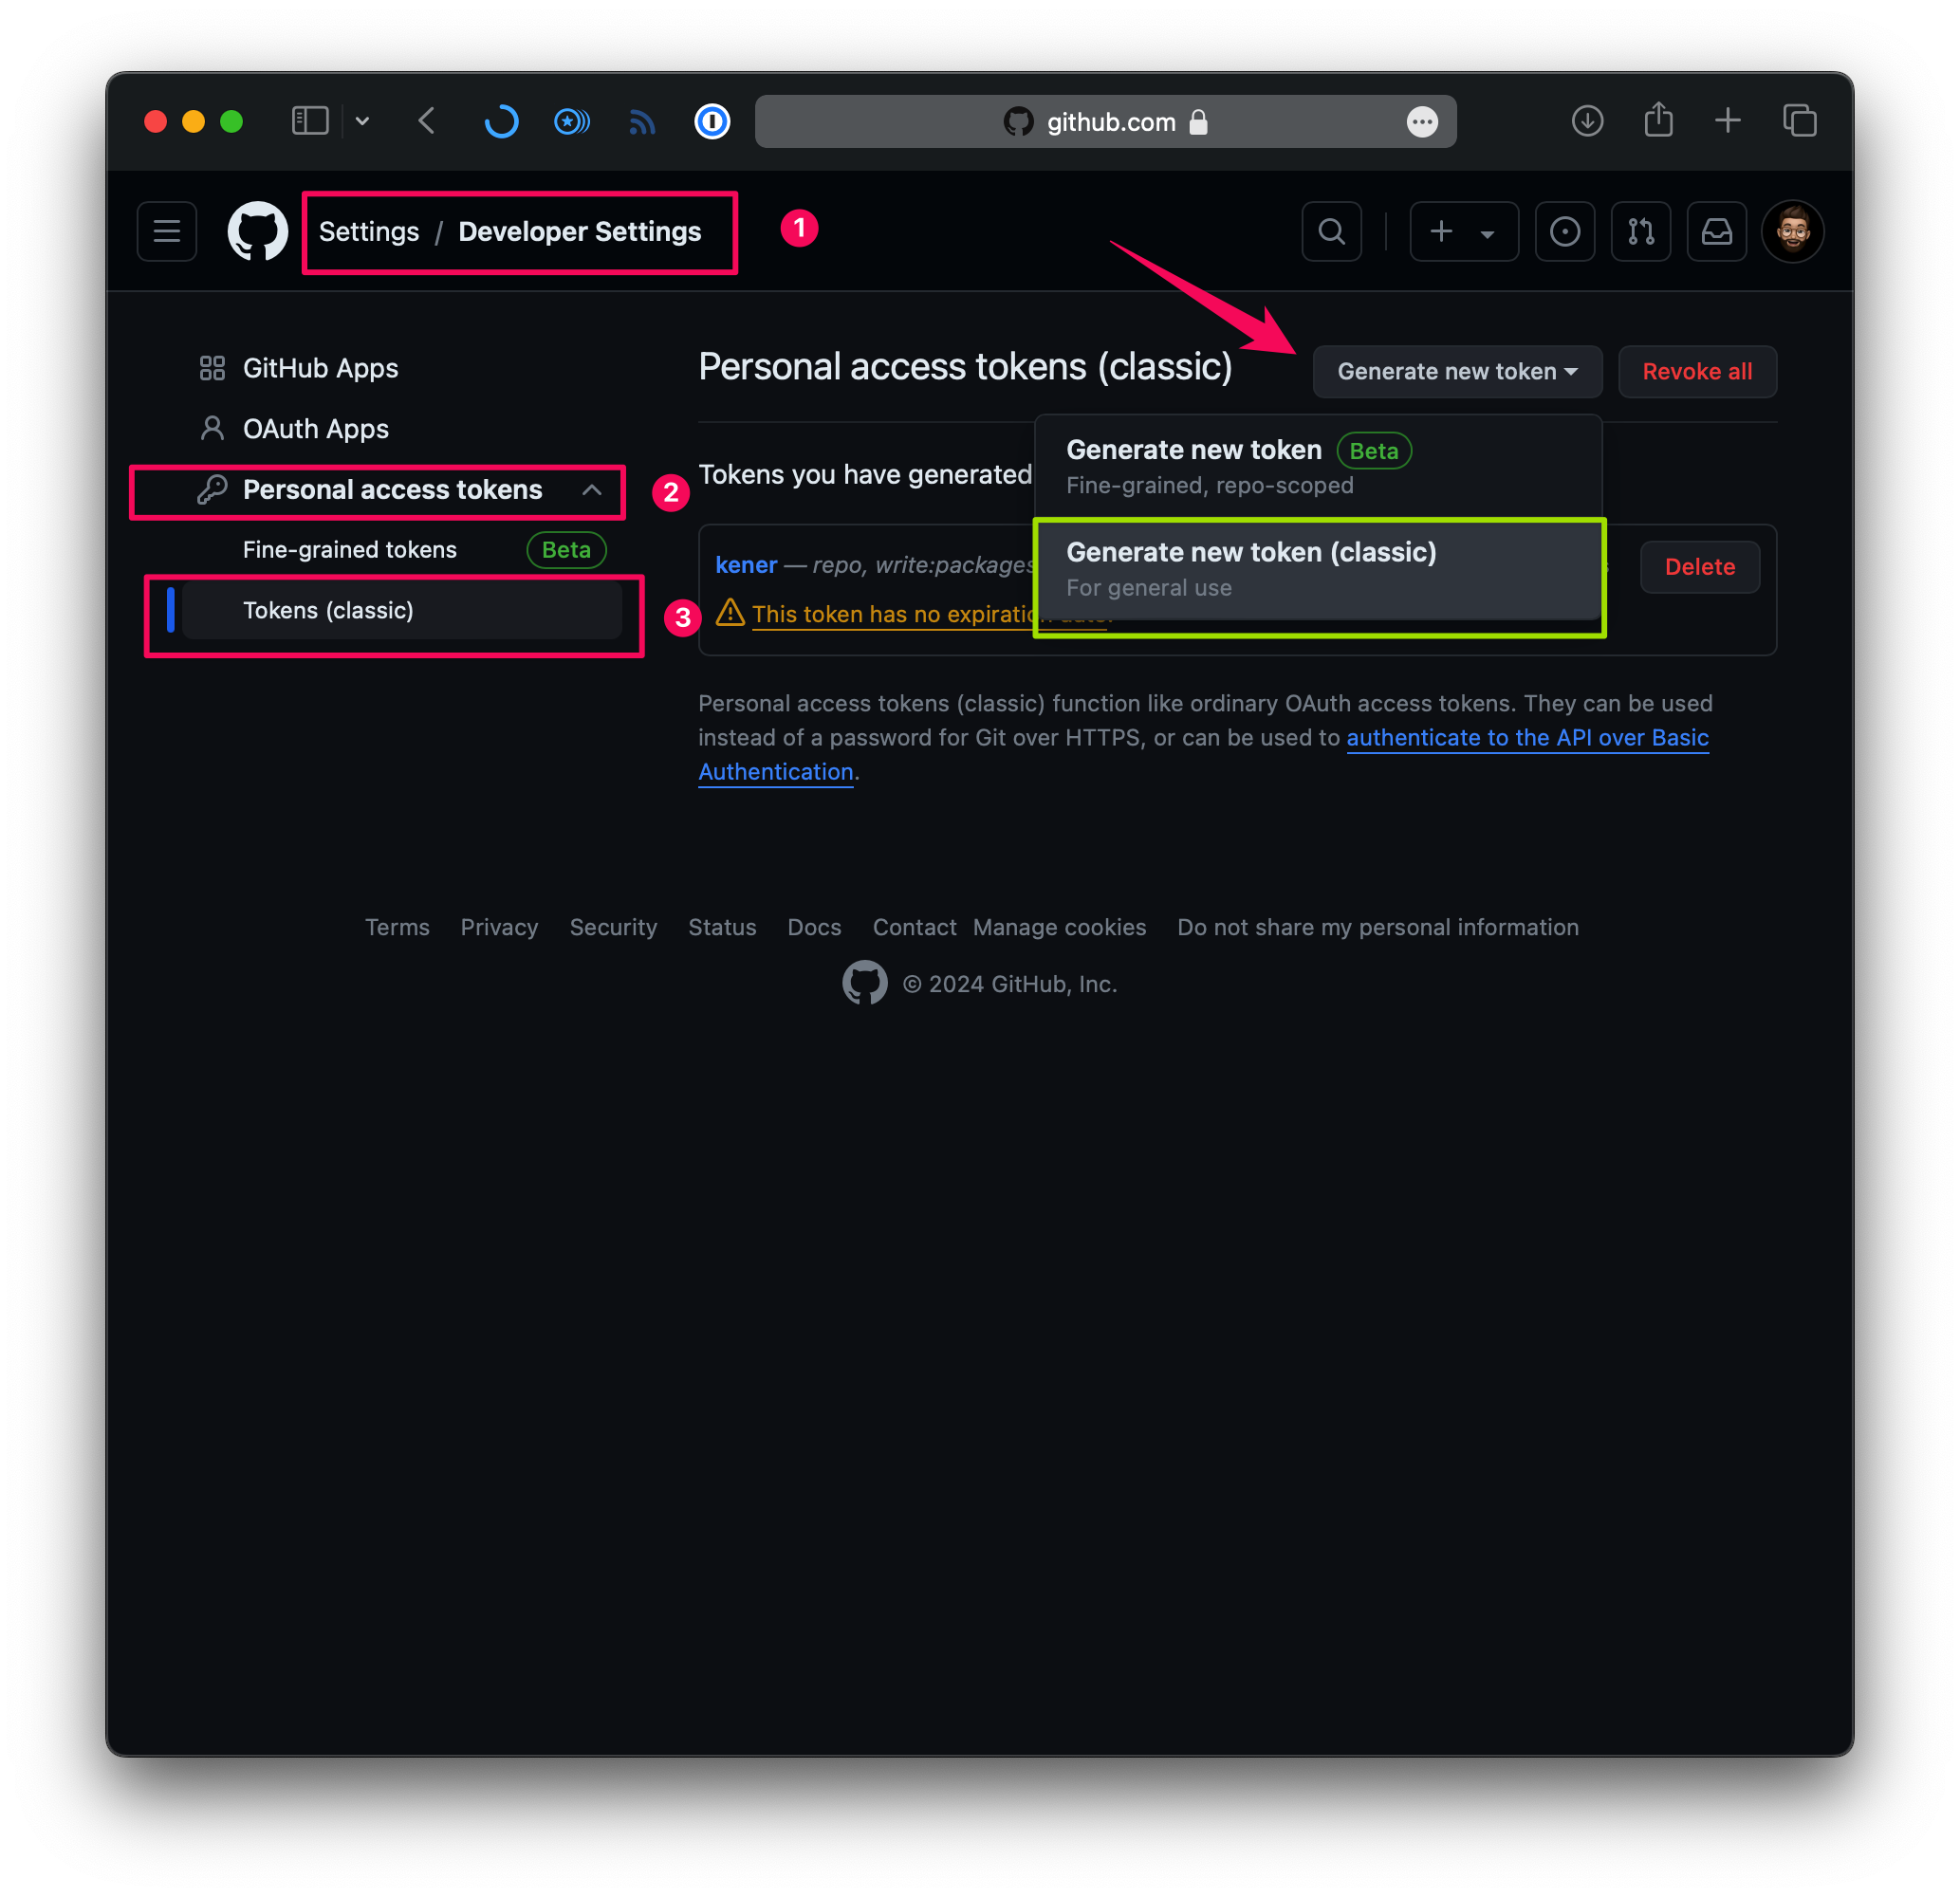Click the GitHub Apps grid icon
1960x1897 pixels.
pos(212,368)
